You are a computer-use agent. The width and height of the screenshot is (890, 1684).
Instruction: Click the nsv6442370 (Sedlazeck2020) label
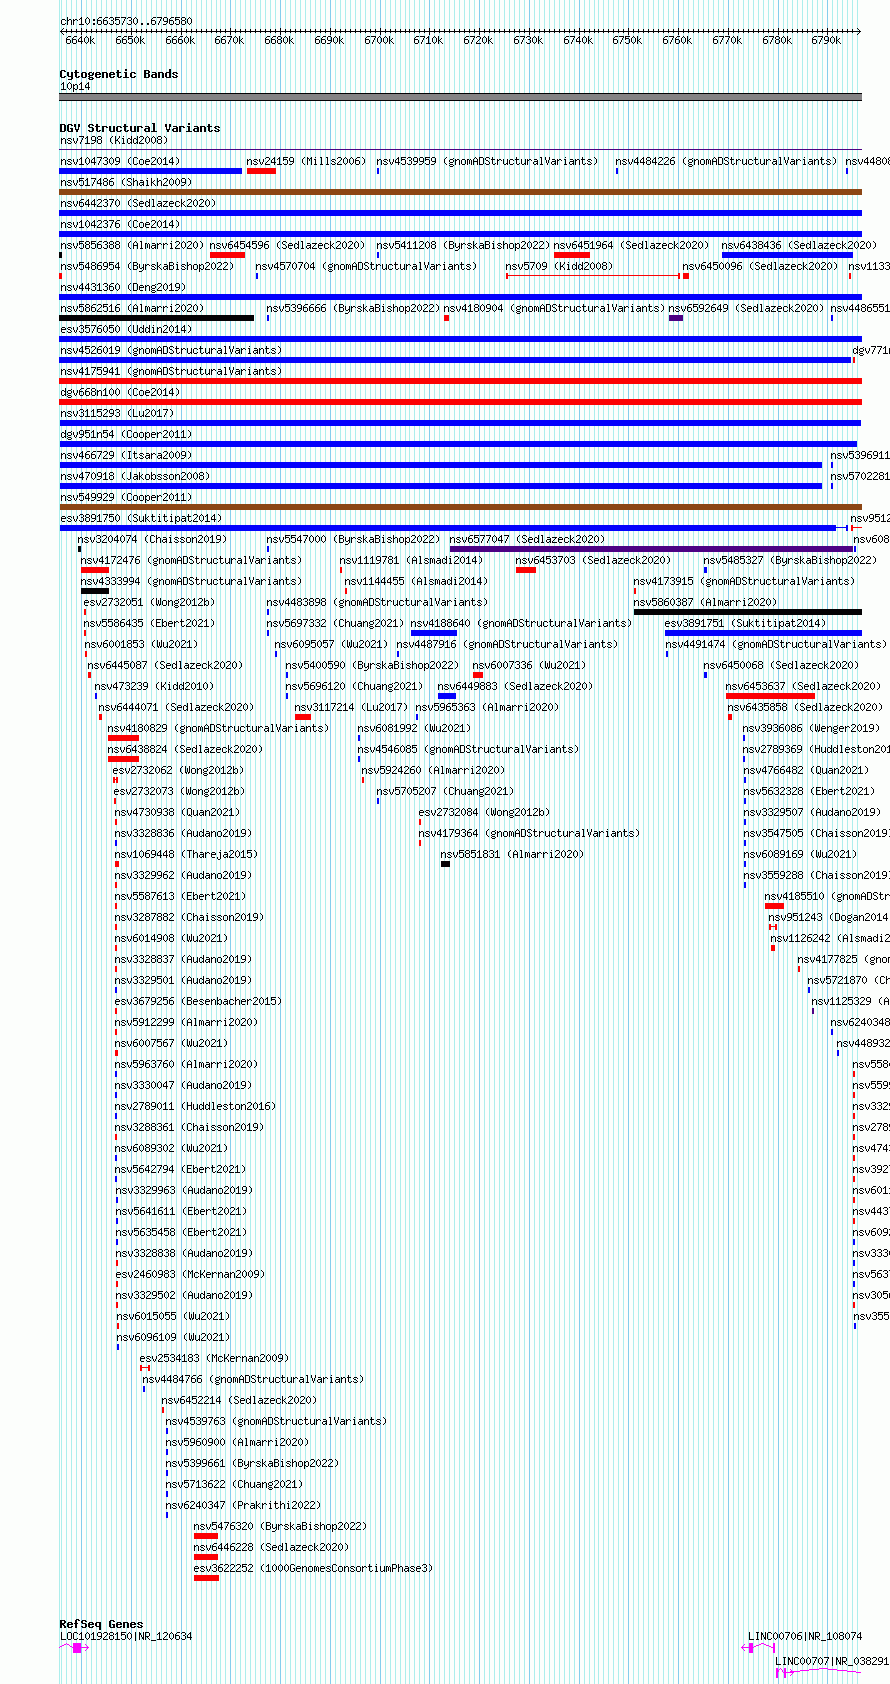(138, 203)
